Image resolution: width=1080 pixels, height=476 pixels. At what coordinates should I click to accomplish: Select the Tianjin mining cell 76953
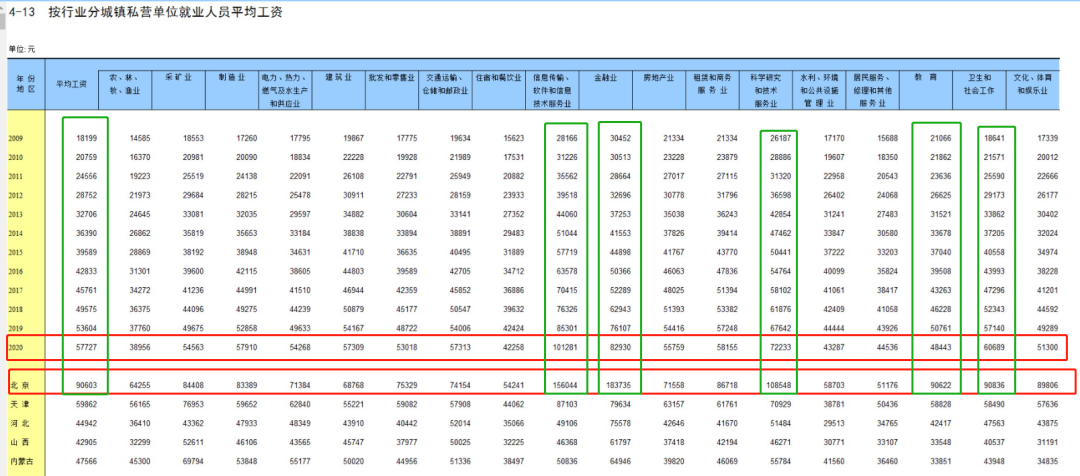click(193, 406)
